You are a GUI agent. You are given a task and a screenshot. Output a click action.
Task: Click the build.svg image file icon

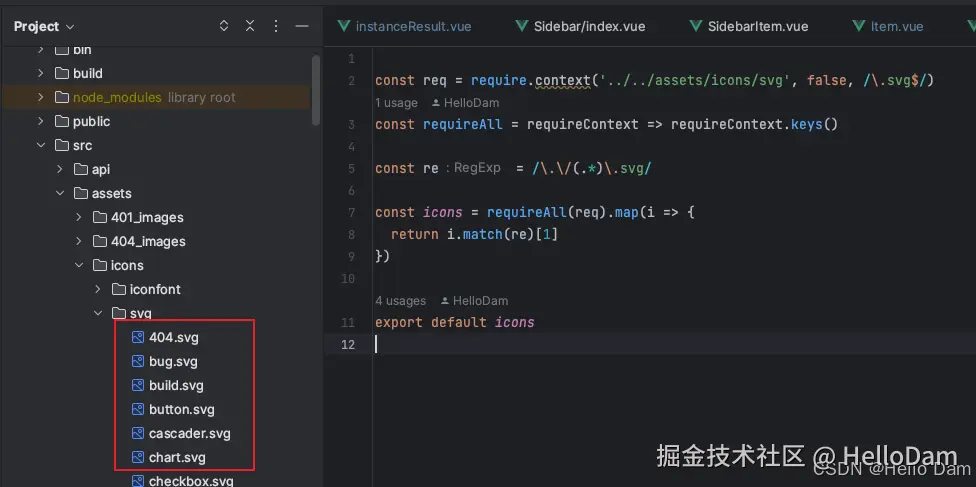(138, 385)
